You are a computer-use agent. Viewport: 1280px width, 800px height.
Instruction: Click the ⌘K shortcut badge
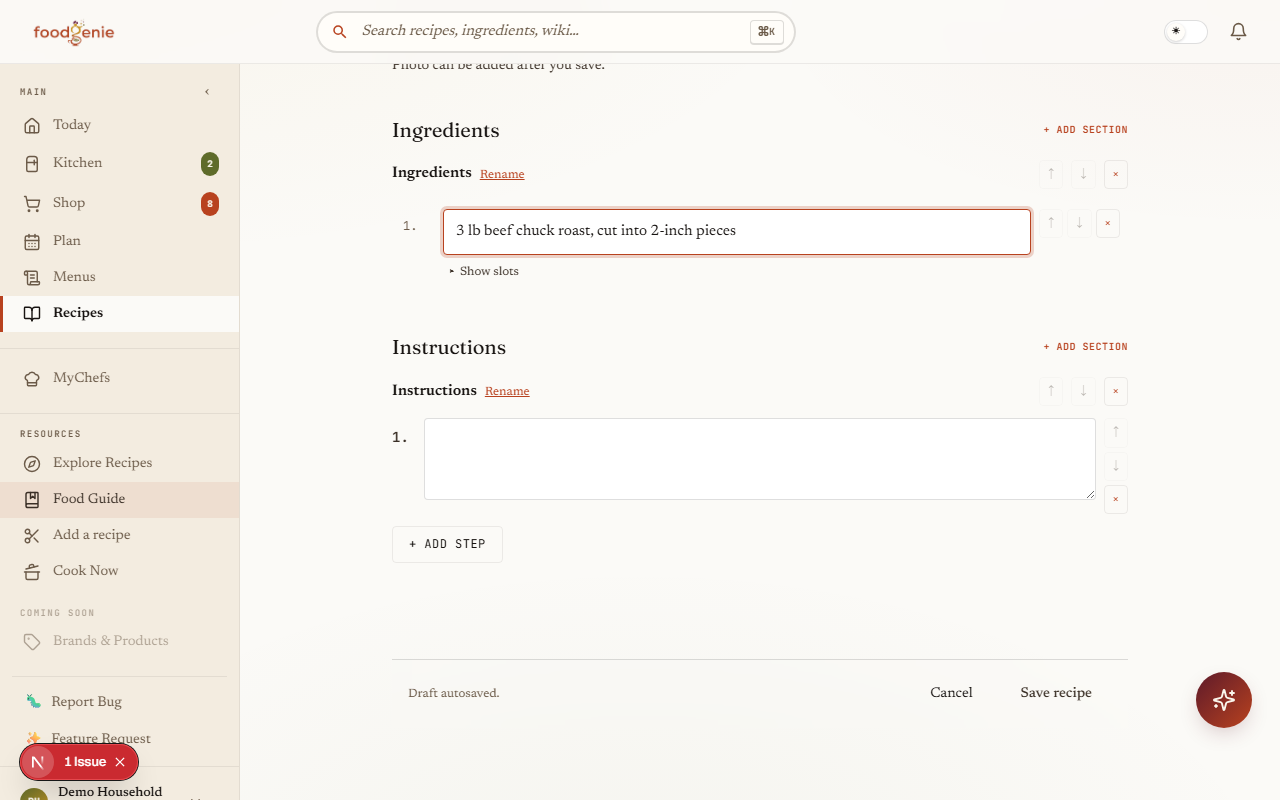(766, 32)
